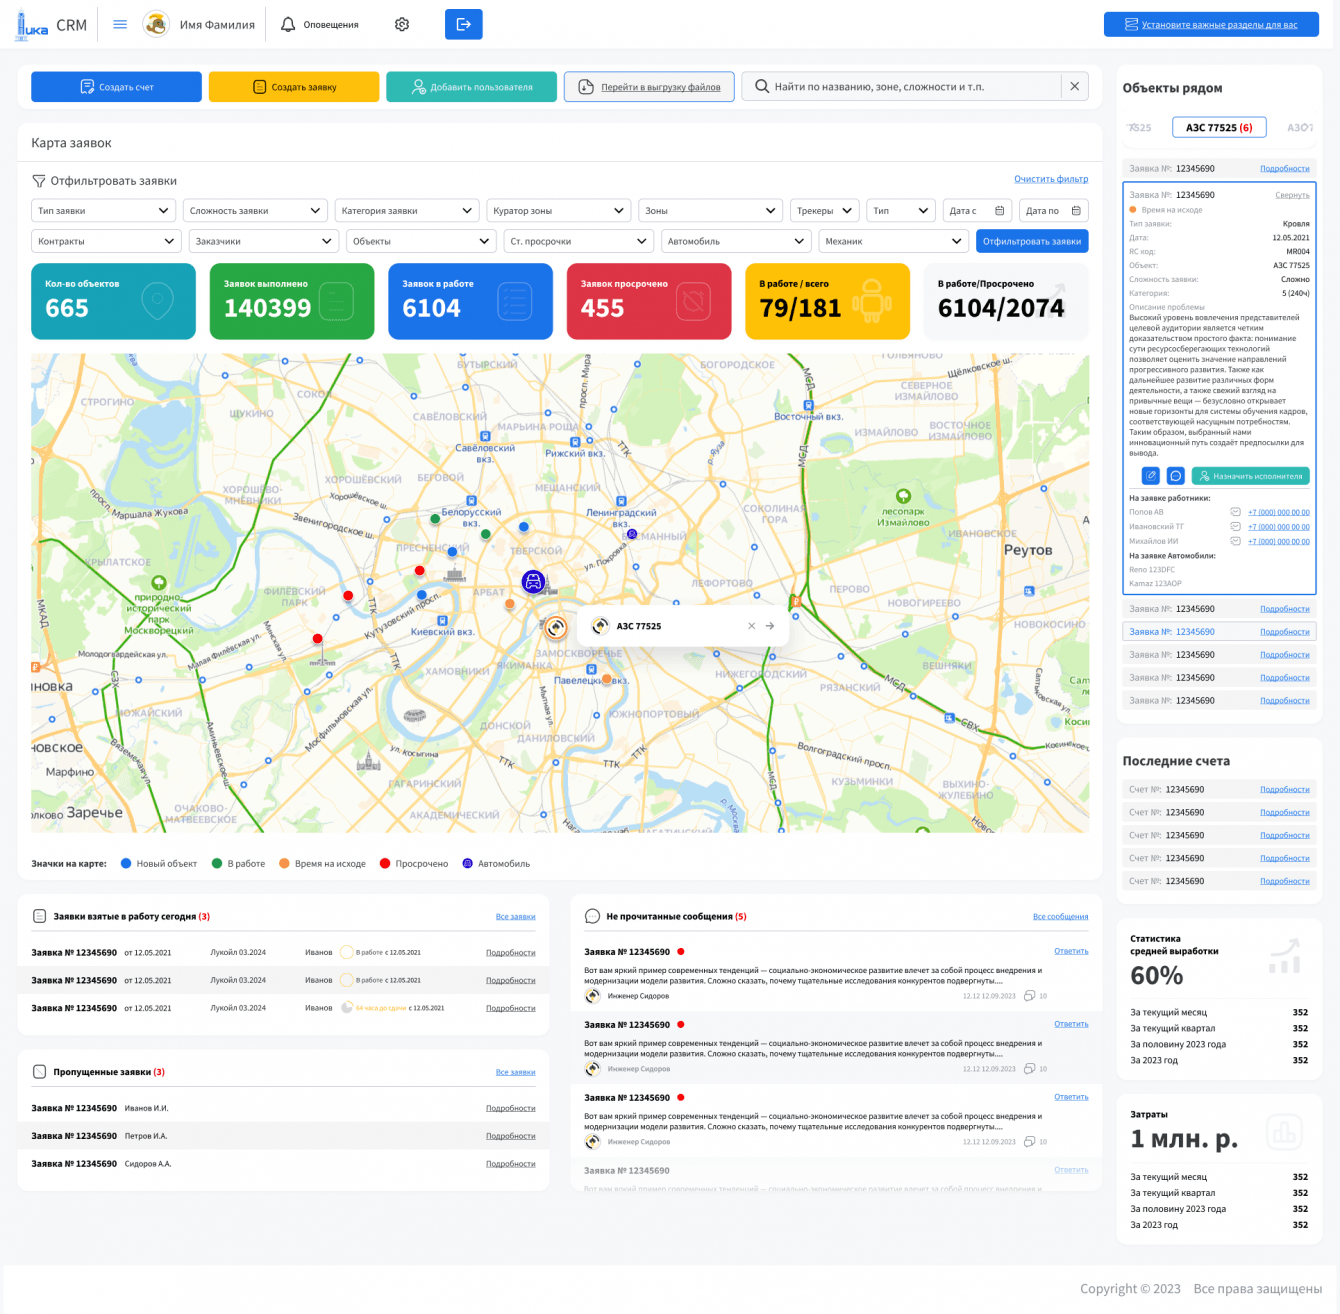Screen dimensions: 1340x1314
Task: Clear the search field with the X icon
Action: pyautogui.click(x=1074, y=87)
